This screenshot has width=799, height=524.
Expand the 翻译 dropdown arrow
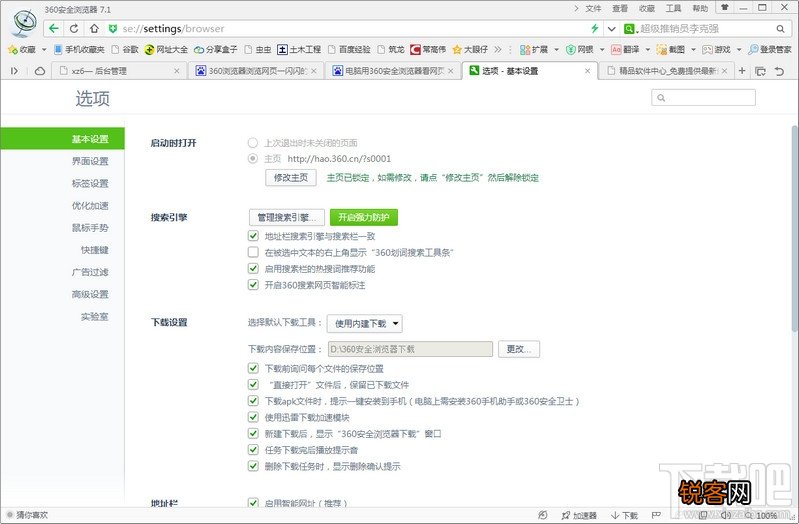648,49
